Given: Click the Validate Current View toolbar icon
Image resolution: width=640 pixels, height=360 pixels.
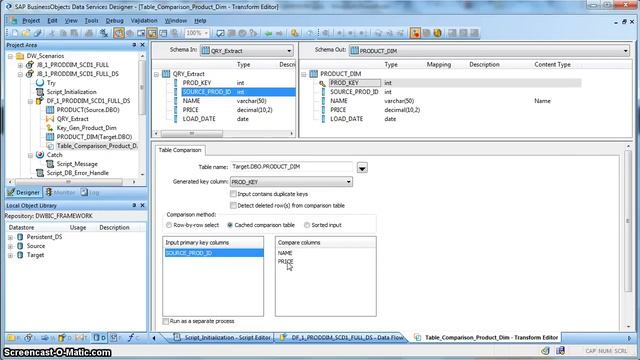Looking at the screenshot, I should (x=220, y=33).
